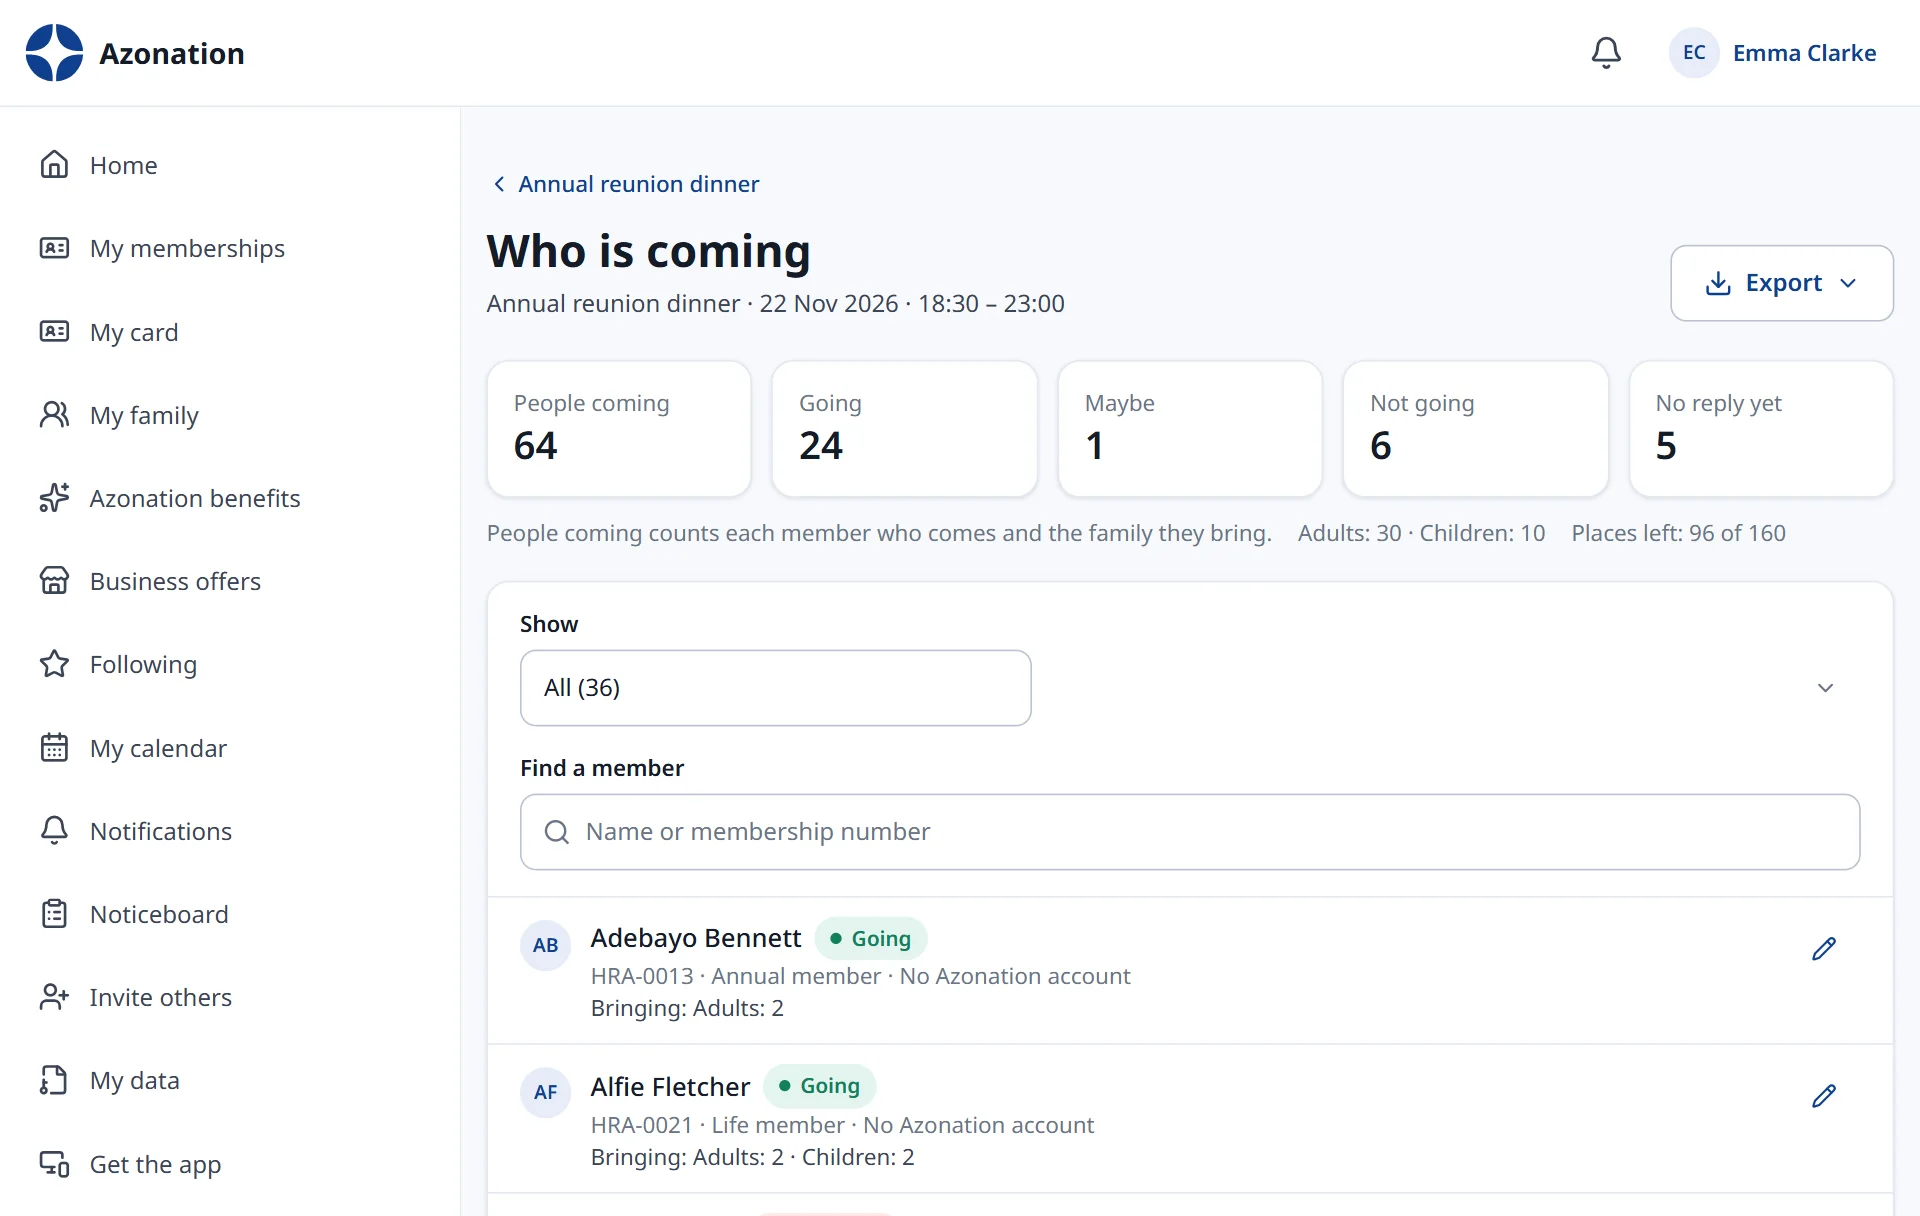Click the Business offers shop icon
The image size is (1920, 1216).
pos(54,581)
